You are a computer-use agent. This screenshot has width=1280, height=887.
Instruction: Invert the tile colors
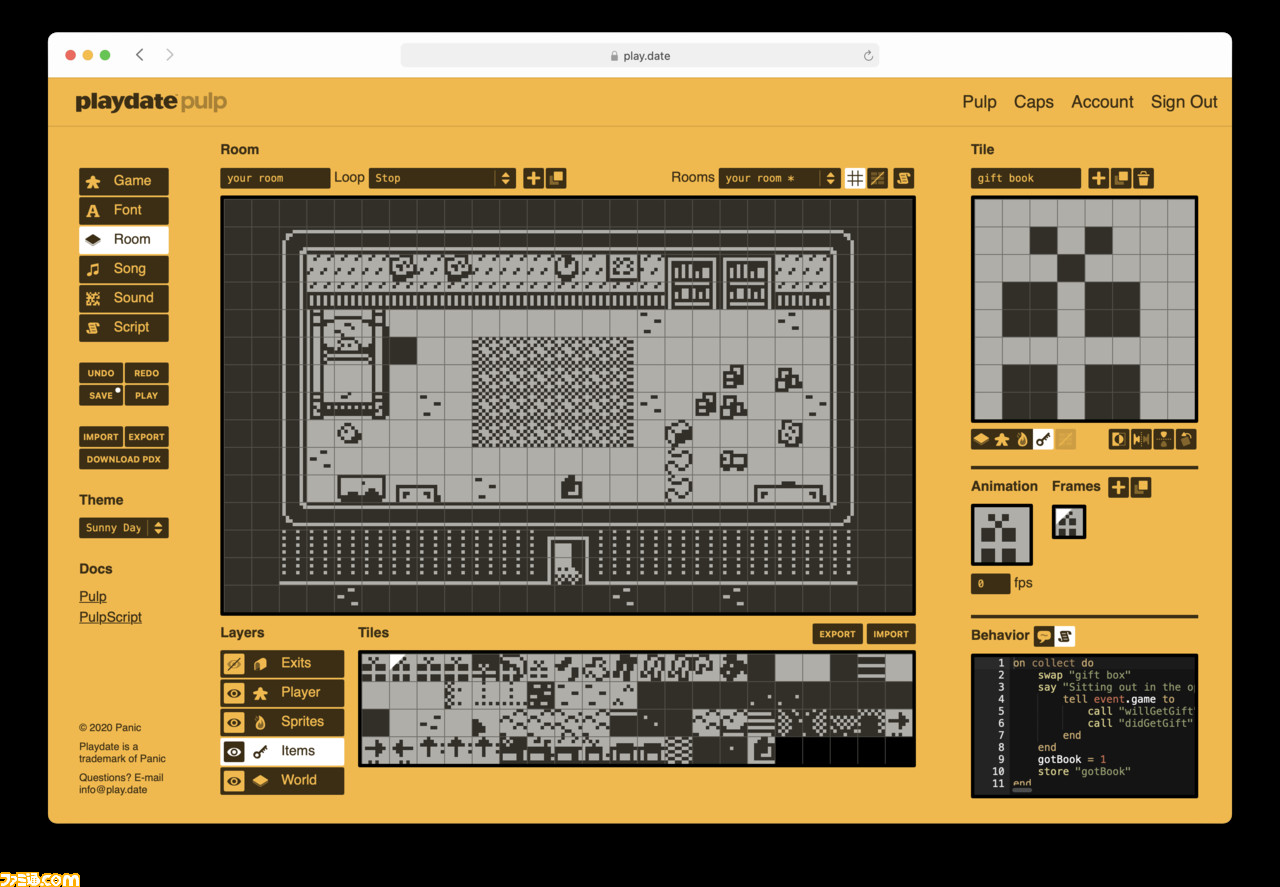tap(1119, 439)
